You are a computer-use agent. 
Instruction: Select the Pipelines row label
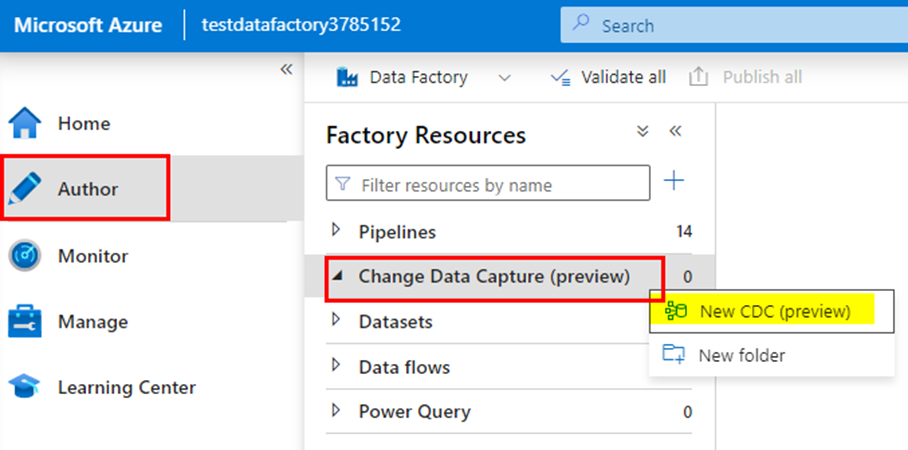(397, 232)
